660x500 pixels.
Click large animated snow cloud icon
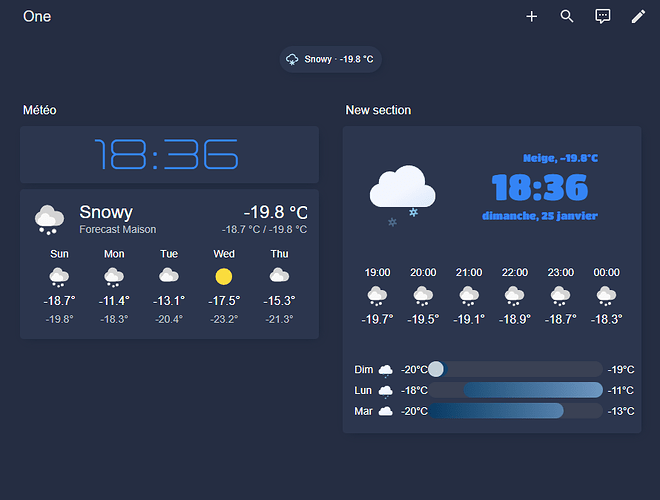(x=402, y=195)
